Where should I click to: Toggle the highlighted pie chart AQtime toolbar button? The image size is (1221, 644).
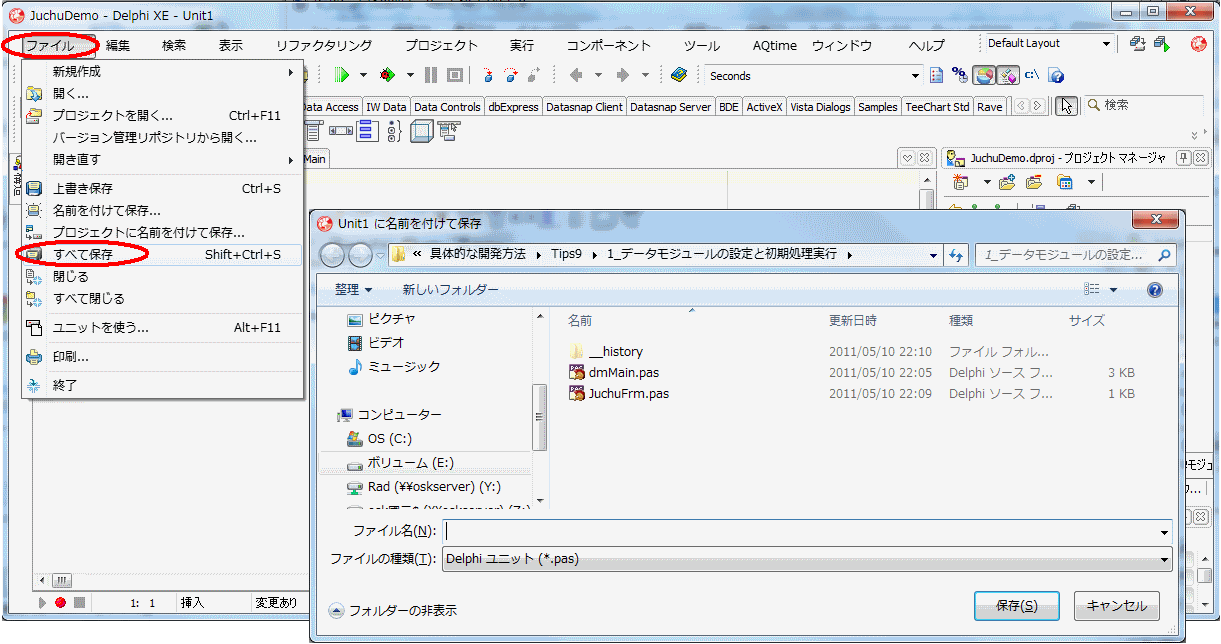(985, 75)
